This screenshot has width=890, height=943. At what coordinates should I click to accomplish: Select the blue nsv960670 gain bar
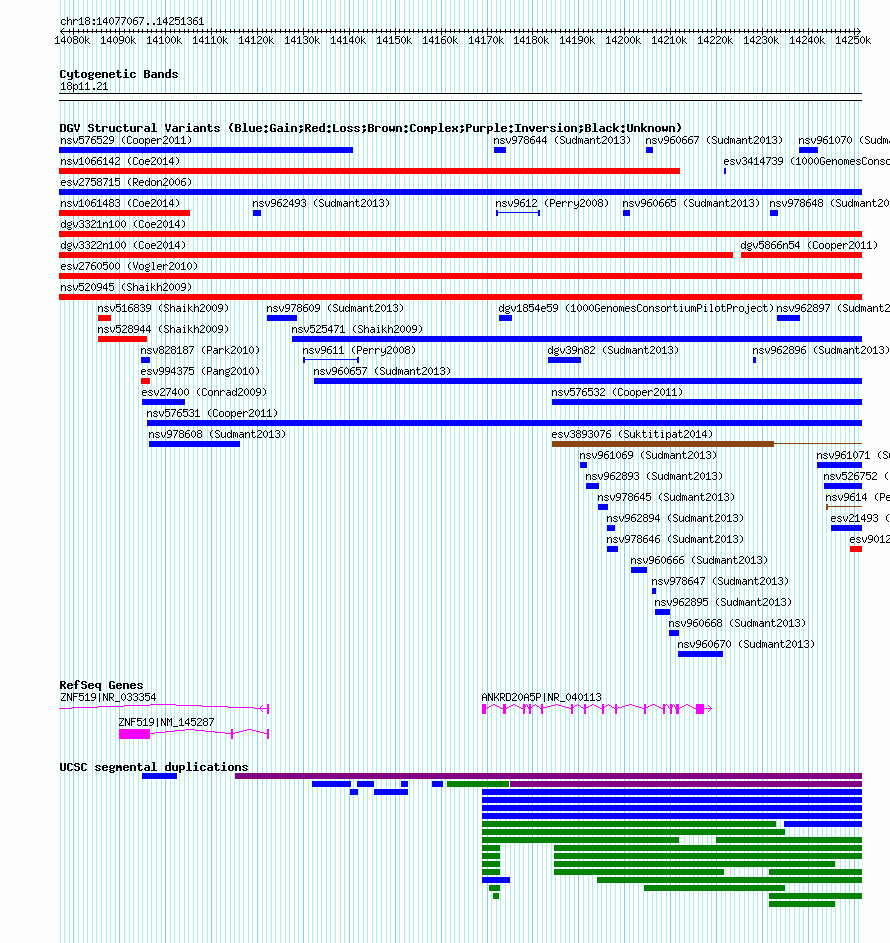pos(700,654)
